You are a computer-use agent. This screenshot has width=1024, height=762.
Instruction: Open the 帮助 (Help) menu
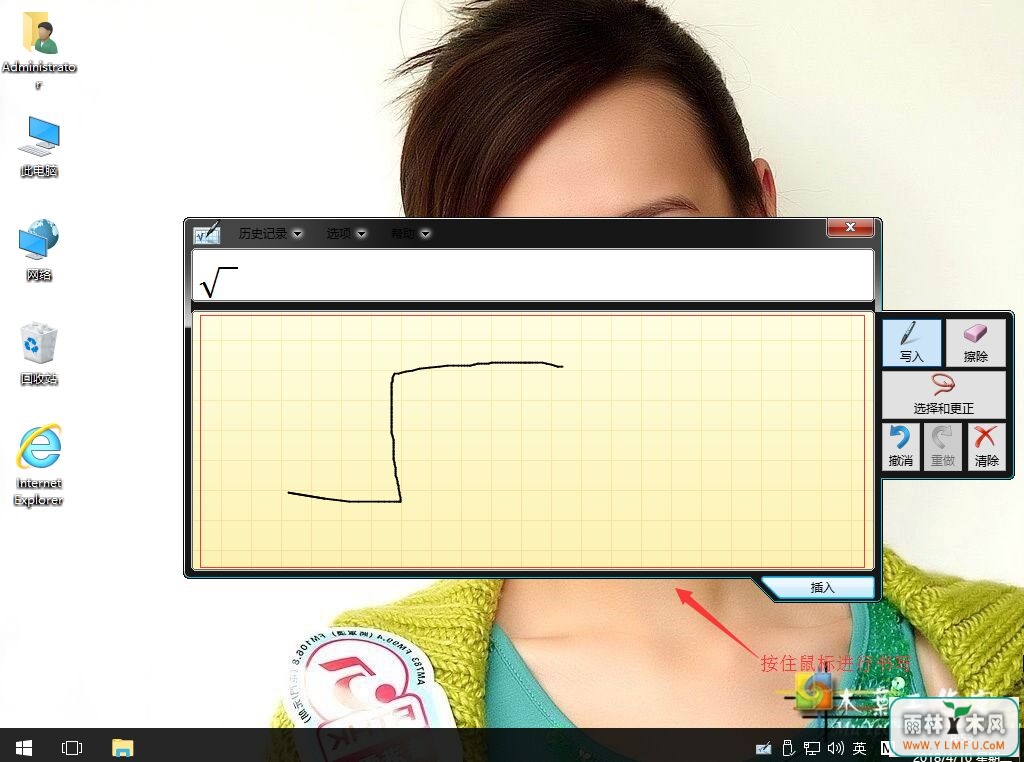410,233
